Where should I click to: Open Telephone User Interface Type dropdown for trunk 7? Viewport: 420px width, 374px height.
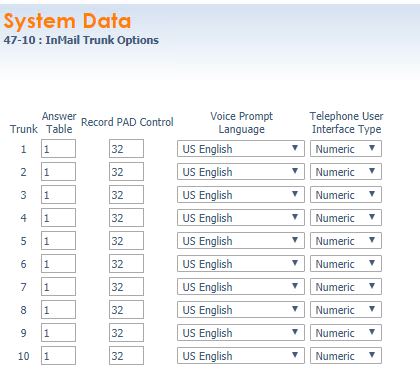(346, 287)
